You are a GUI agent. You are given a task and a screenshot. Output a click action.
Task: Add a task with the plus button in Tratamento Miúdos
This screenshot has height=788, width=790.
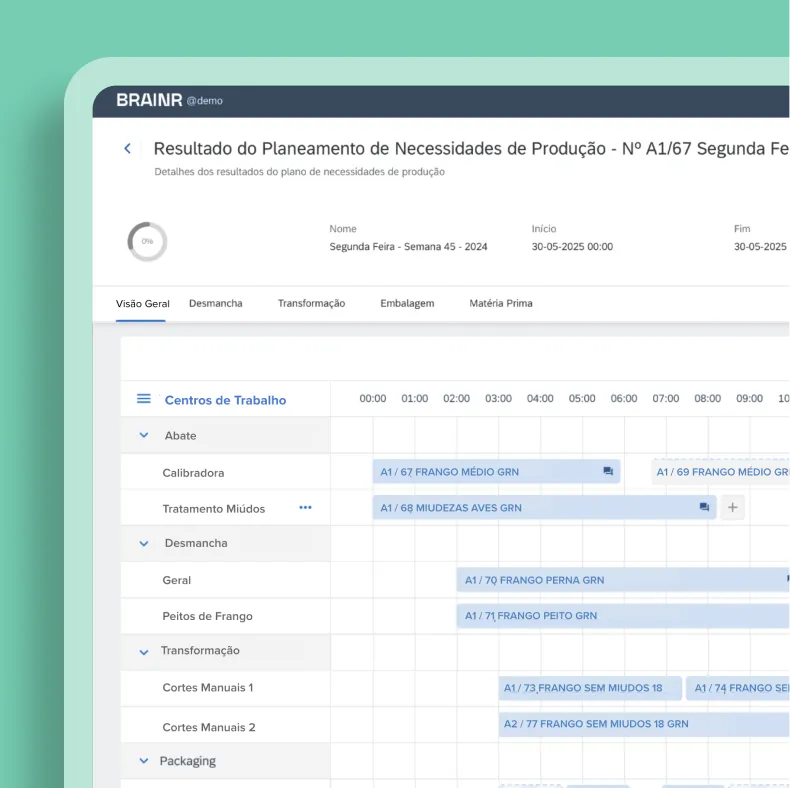[732, 507]
